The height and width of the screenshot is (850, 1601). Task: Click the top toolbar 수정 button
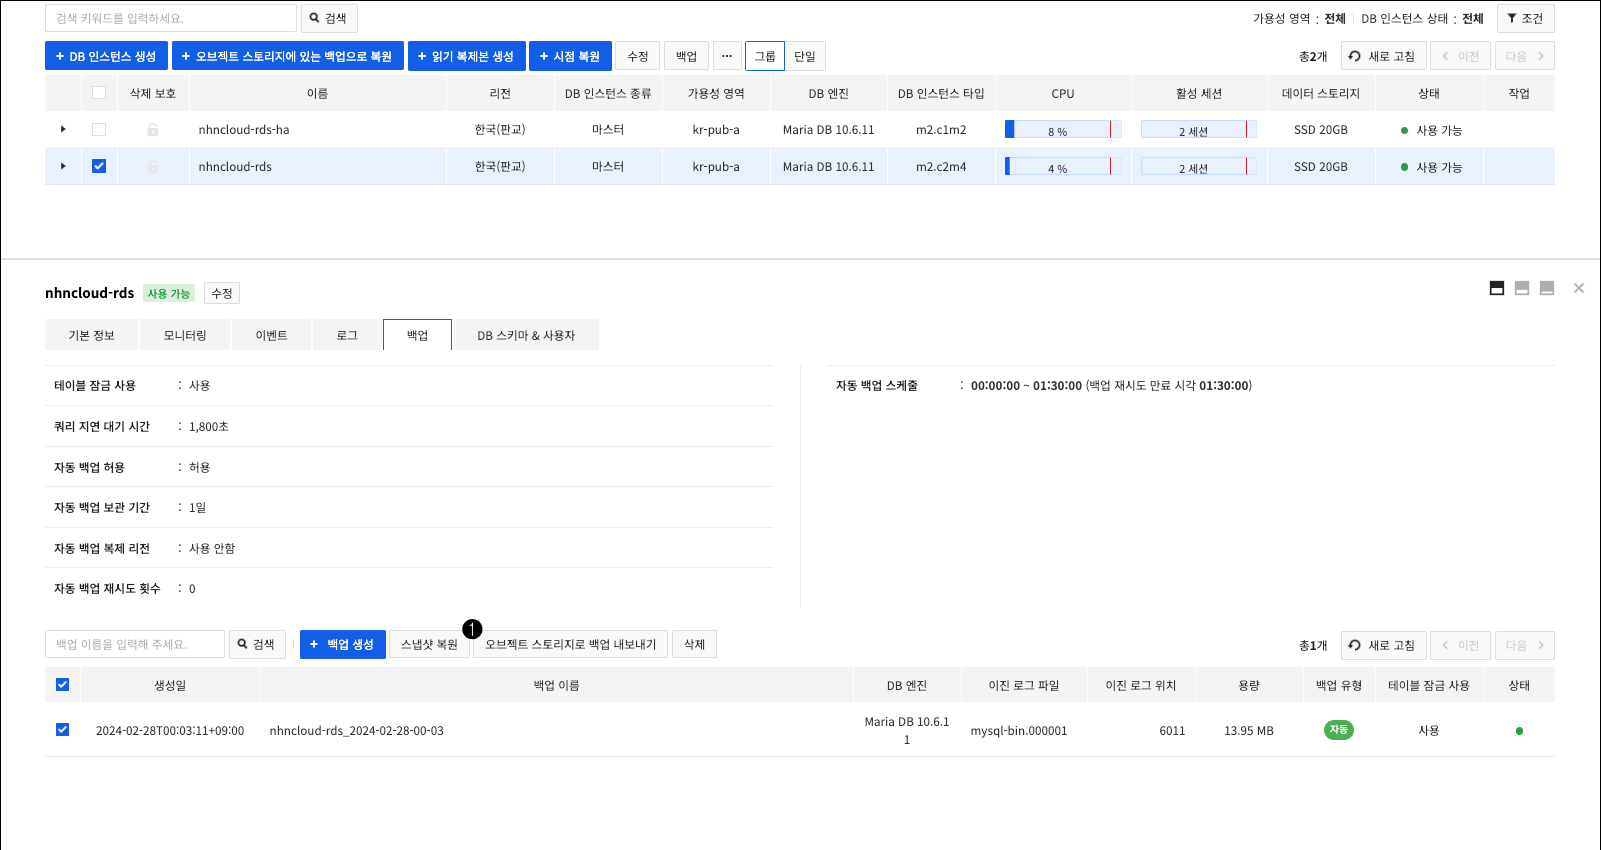[x=638, y=56]
